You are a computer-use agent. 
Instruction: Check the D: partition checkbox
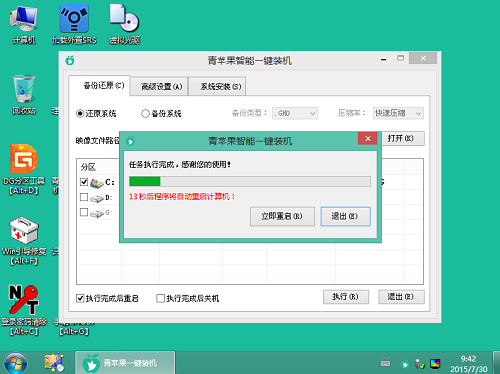tap(84, 197)
